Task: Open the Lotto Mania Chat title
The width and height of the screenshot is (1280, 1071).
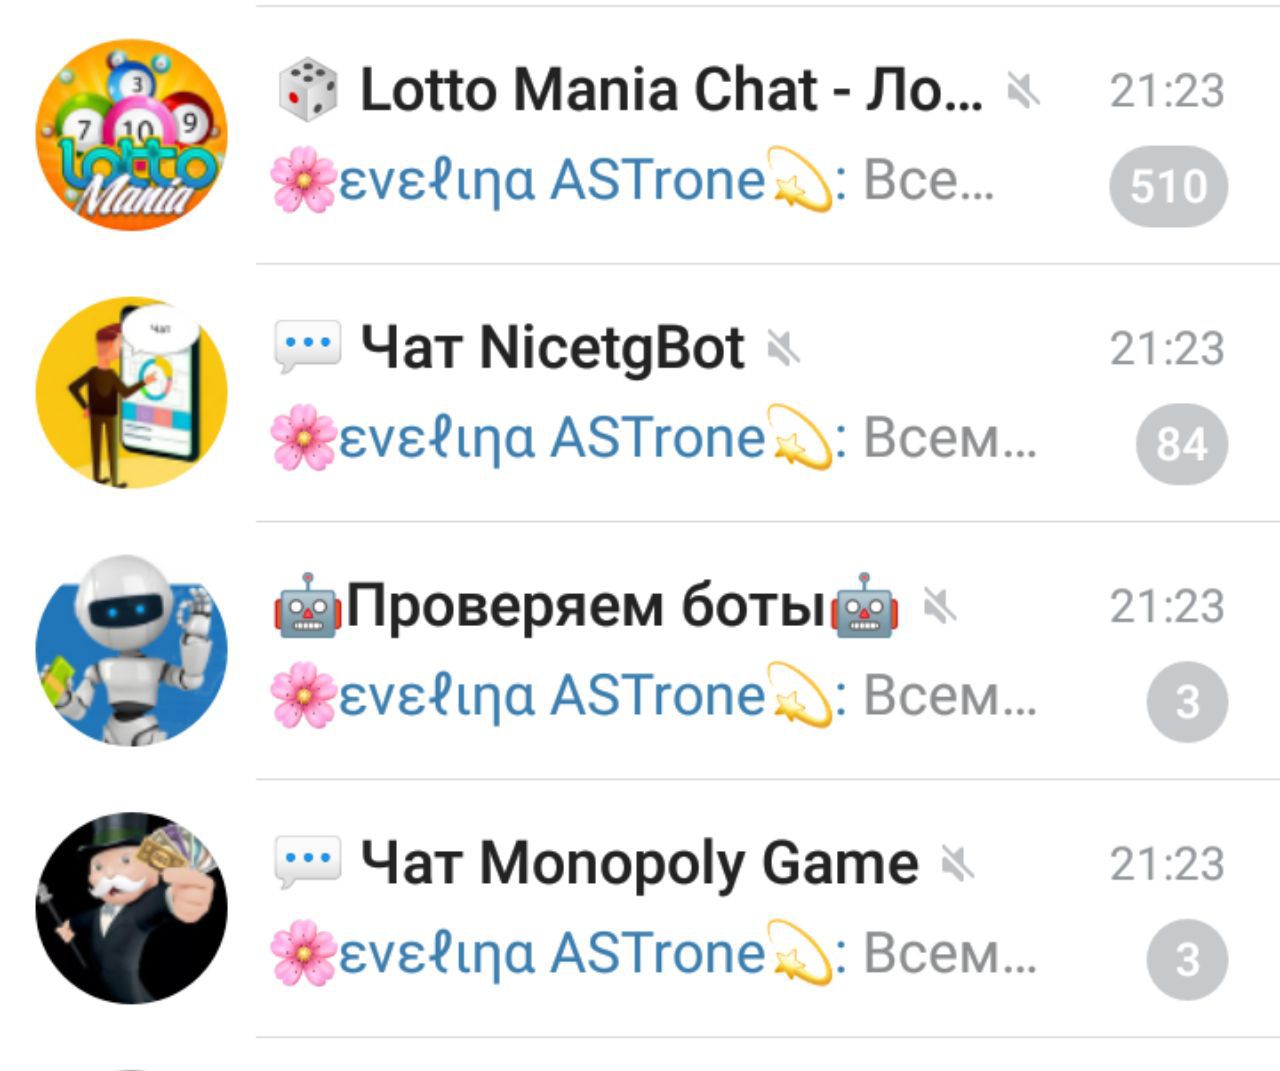Action: click(671, 90)
